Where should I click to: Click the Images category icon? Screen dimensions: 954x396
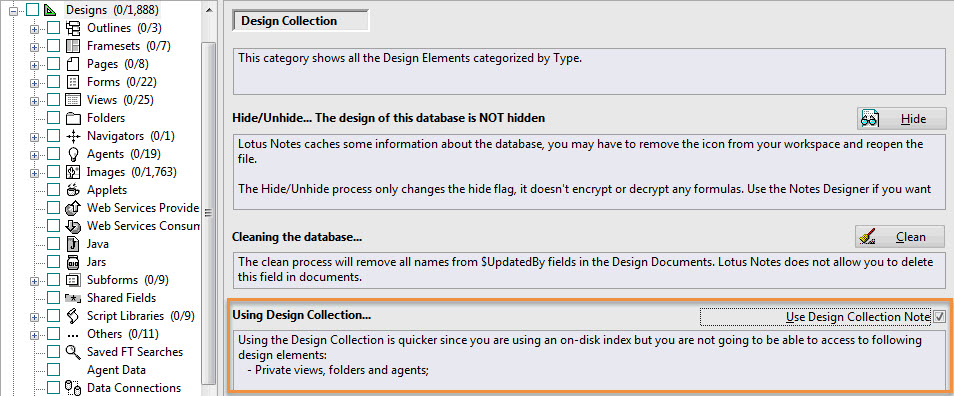coord(73,172)
